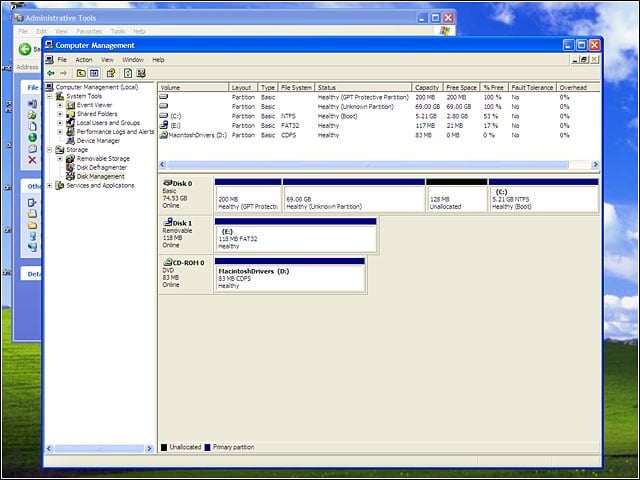Click the Up one level folder icon
Image resolution: width=640 pixels, height=480 pixels.
coord(81,73)
